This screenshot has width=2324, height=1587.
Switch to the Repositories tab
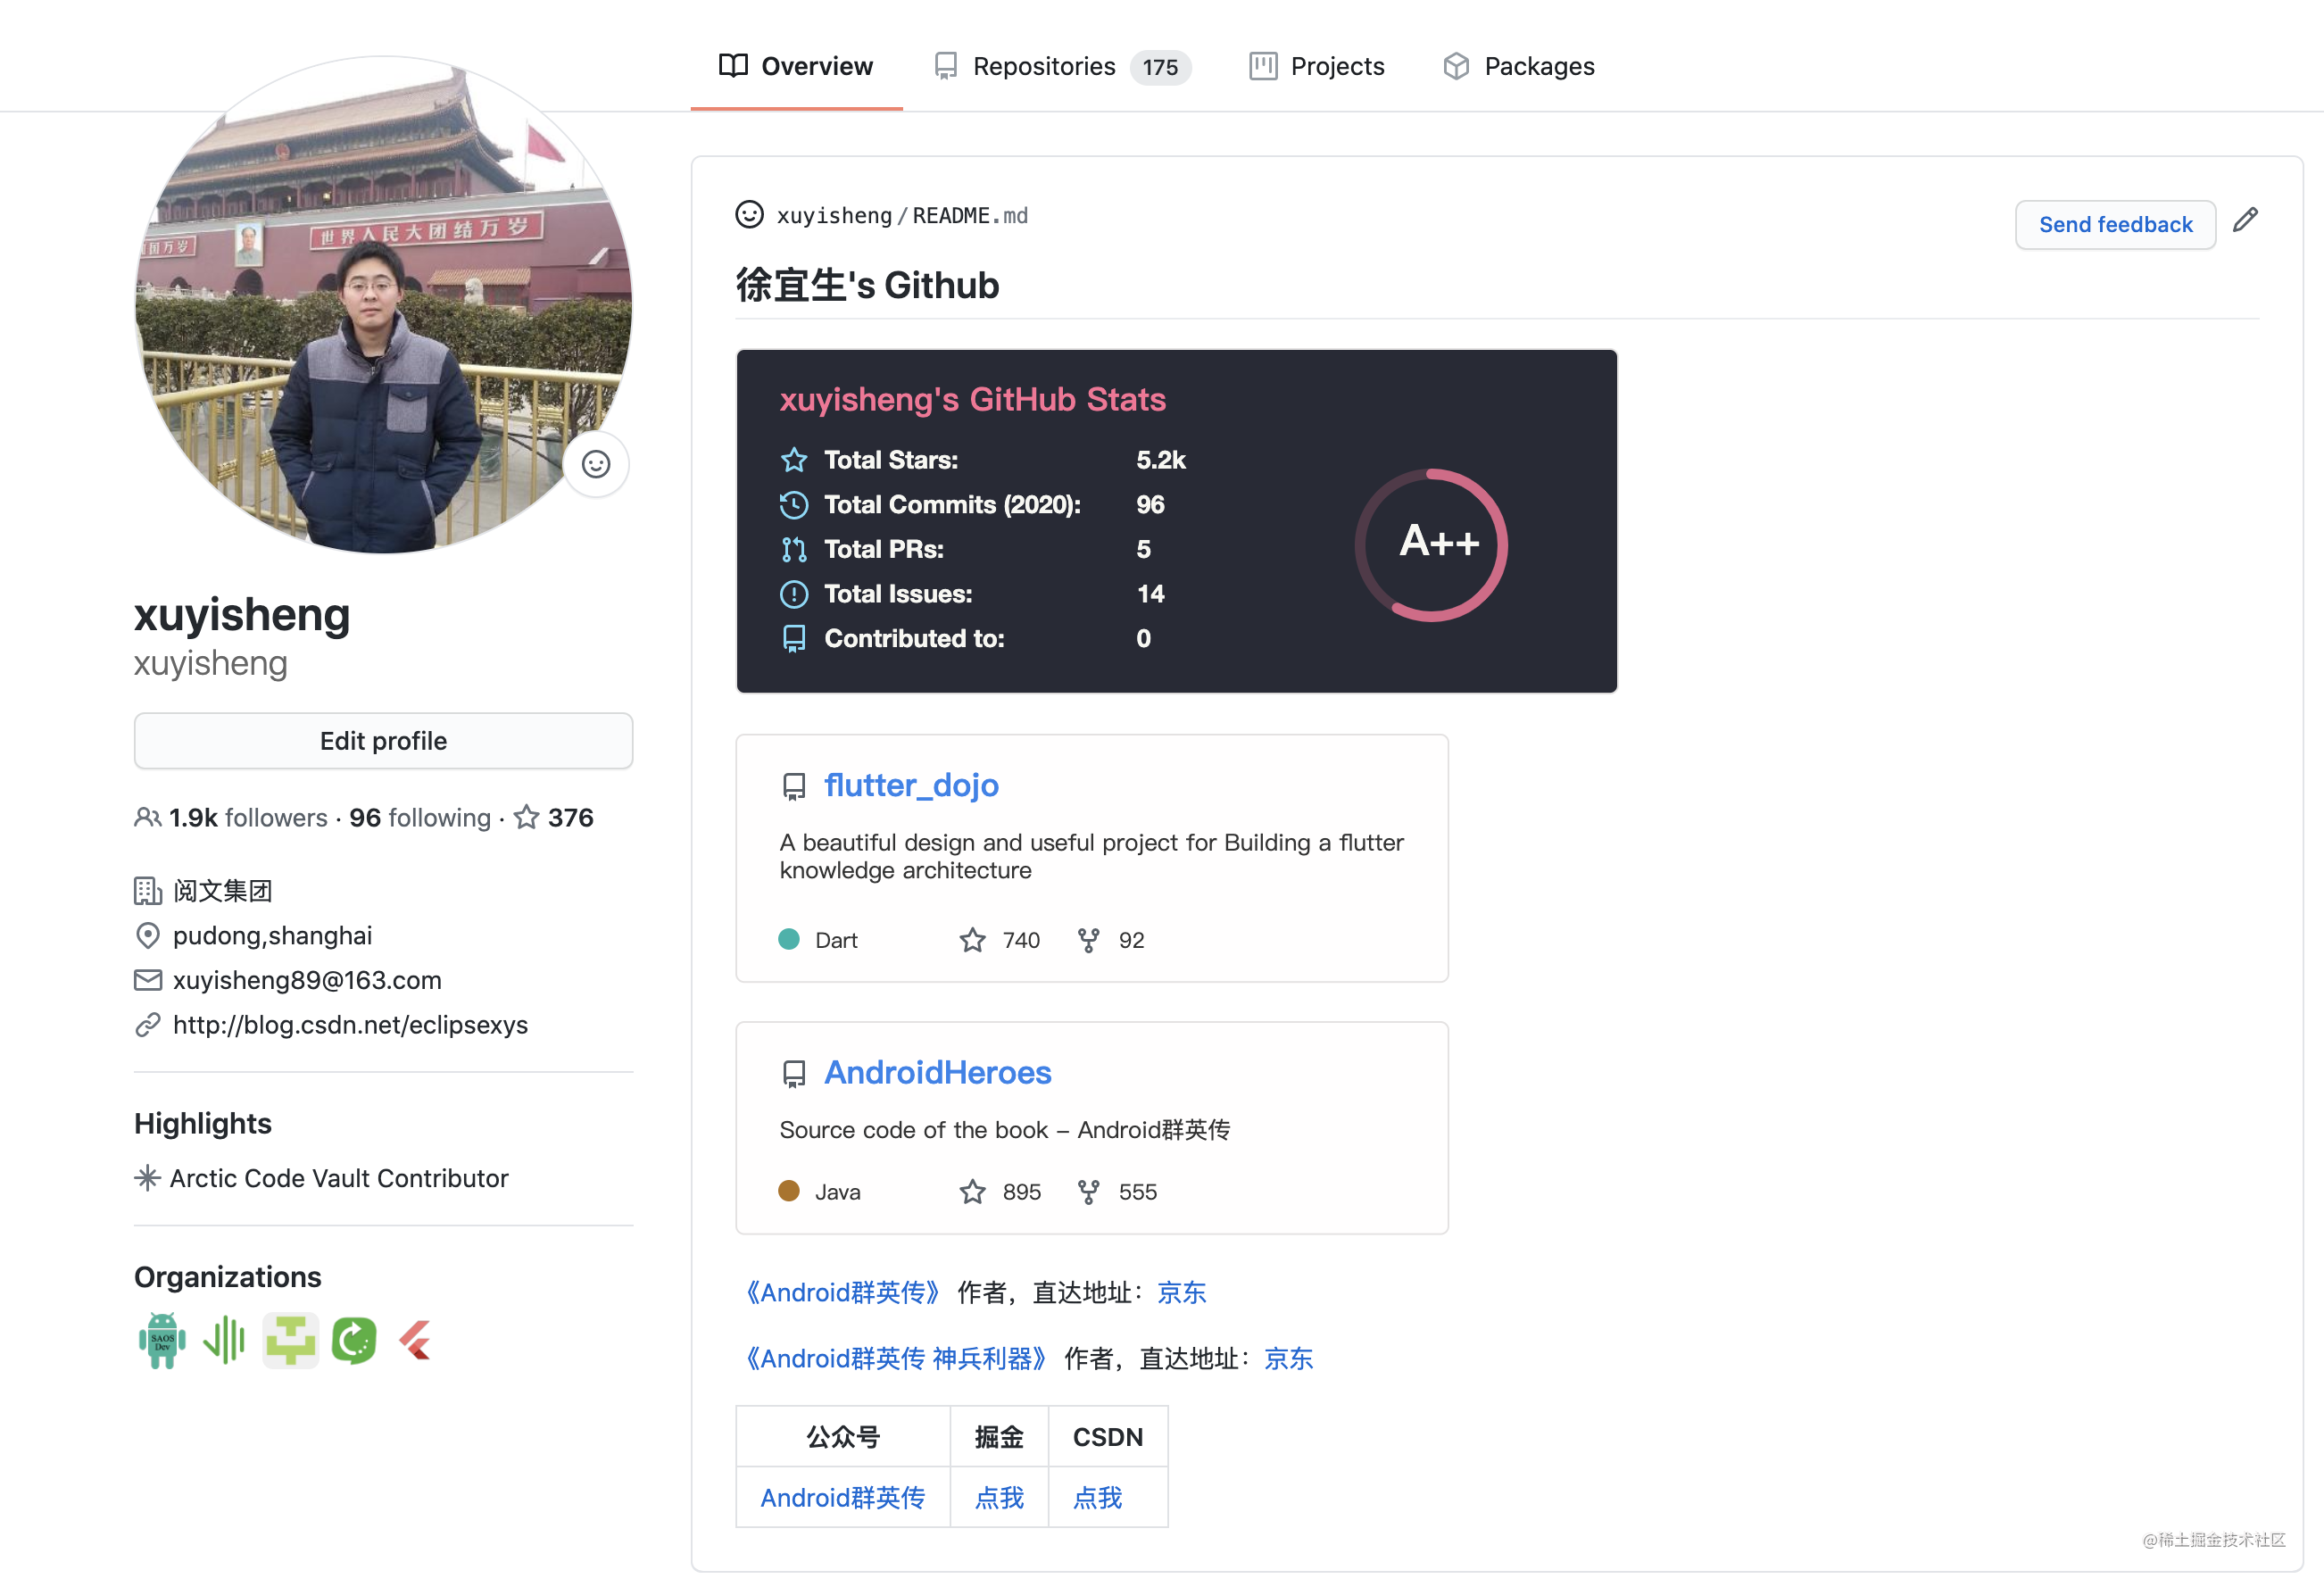(1062, 66)
